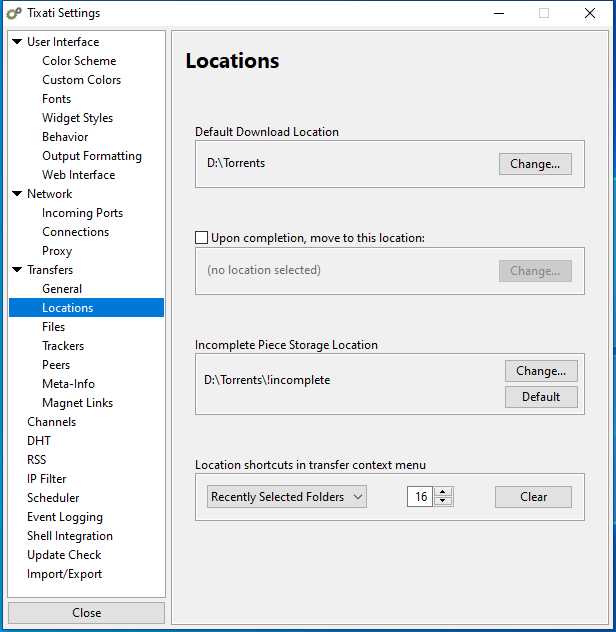The height and width of the screenshot is (632, 616).
Task: Open Update Check settings
Action: pos(64,555)
